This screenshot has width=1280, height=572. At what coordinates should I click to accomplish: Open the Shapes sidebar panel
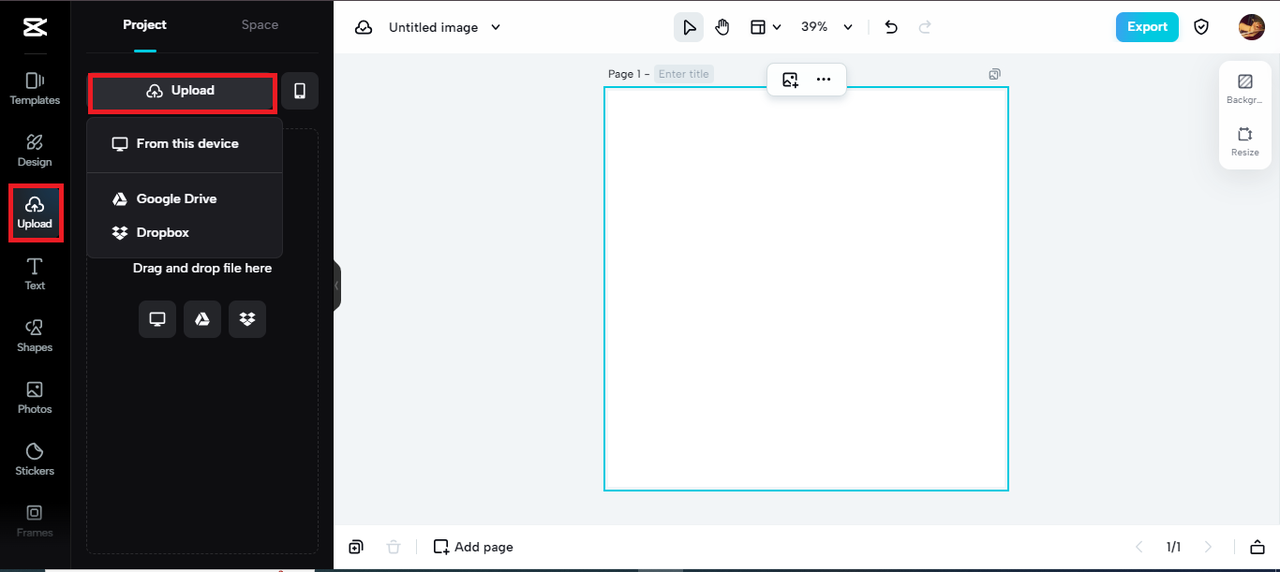tap(35, 336)
